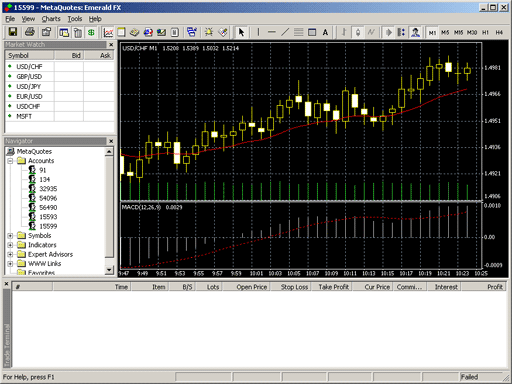Click the Profit column header
This screenshot has width=512, height=384.
click(483, 287)
